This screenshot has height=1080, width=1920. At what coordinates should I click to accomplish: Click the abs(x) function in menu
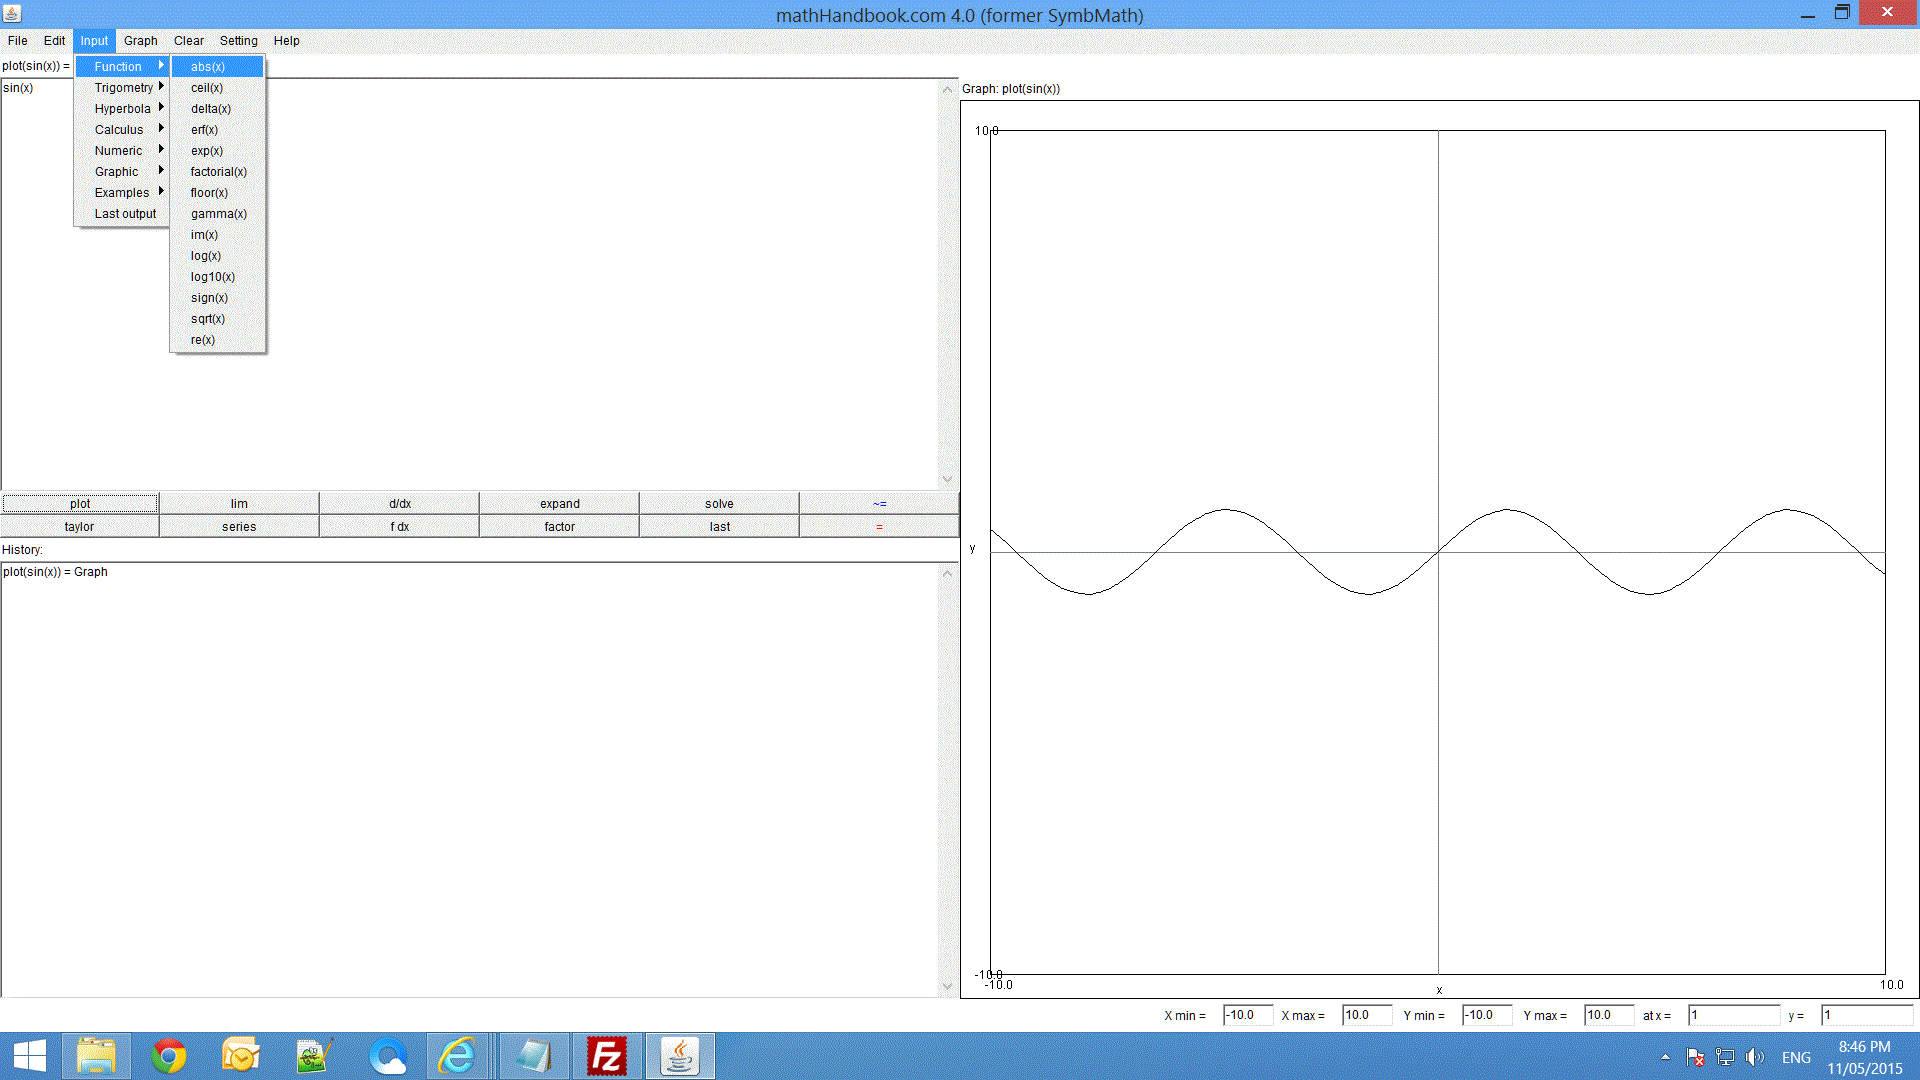coord(206,66)
